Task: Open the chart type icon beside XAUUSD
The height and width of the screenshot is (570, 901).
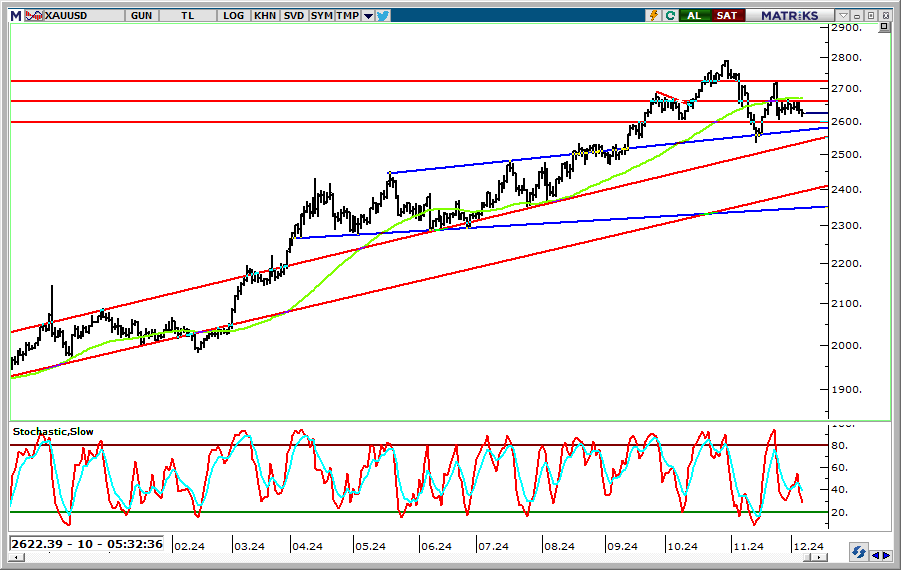Action: point(32,15)
